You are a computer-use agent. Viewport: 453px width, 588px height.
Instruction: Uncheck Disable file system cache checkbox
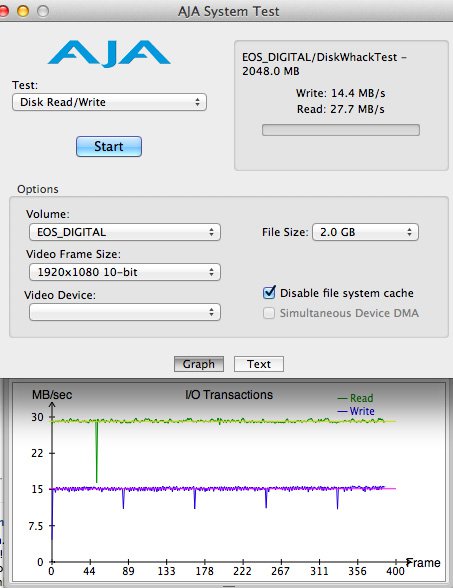[269, 292]
